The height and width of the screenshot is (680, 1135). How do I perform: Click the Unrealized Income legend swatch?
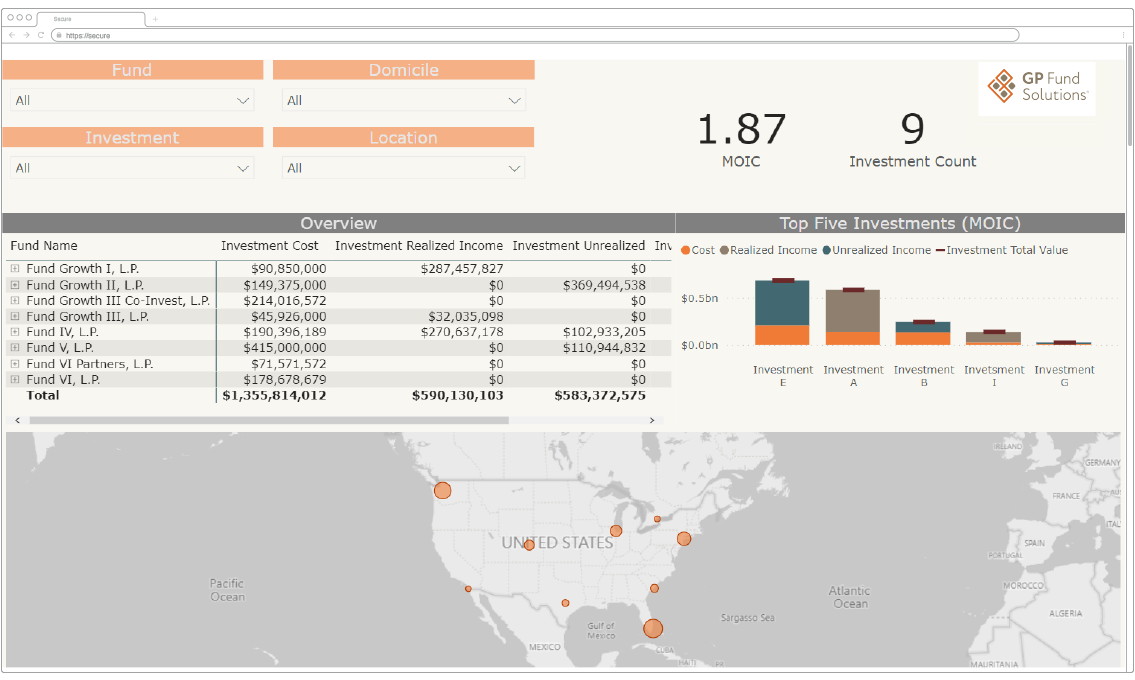(x=826, y=251)
